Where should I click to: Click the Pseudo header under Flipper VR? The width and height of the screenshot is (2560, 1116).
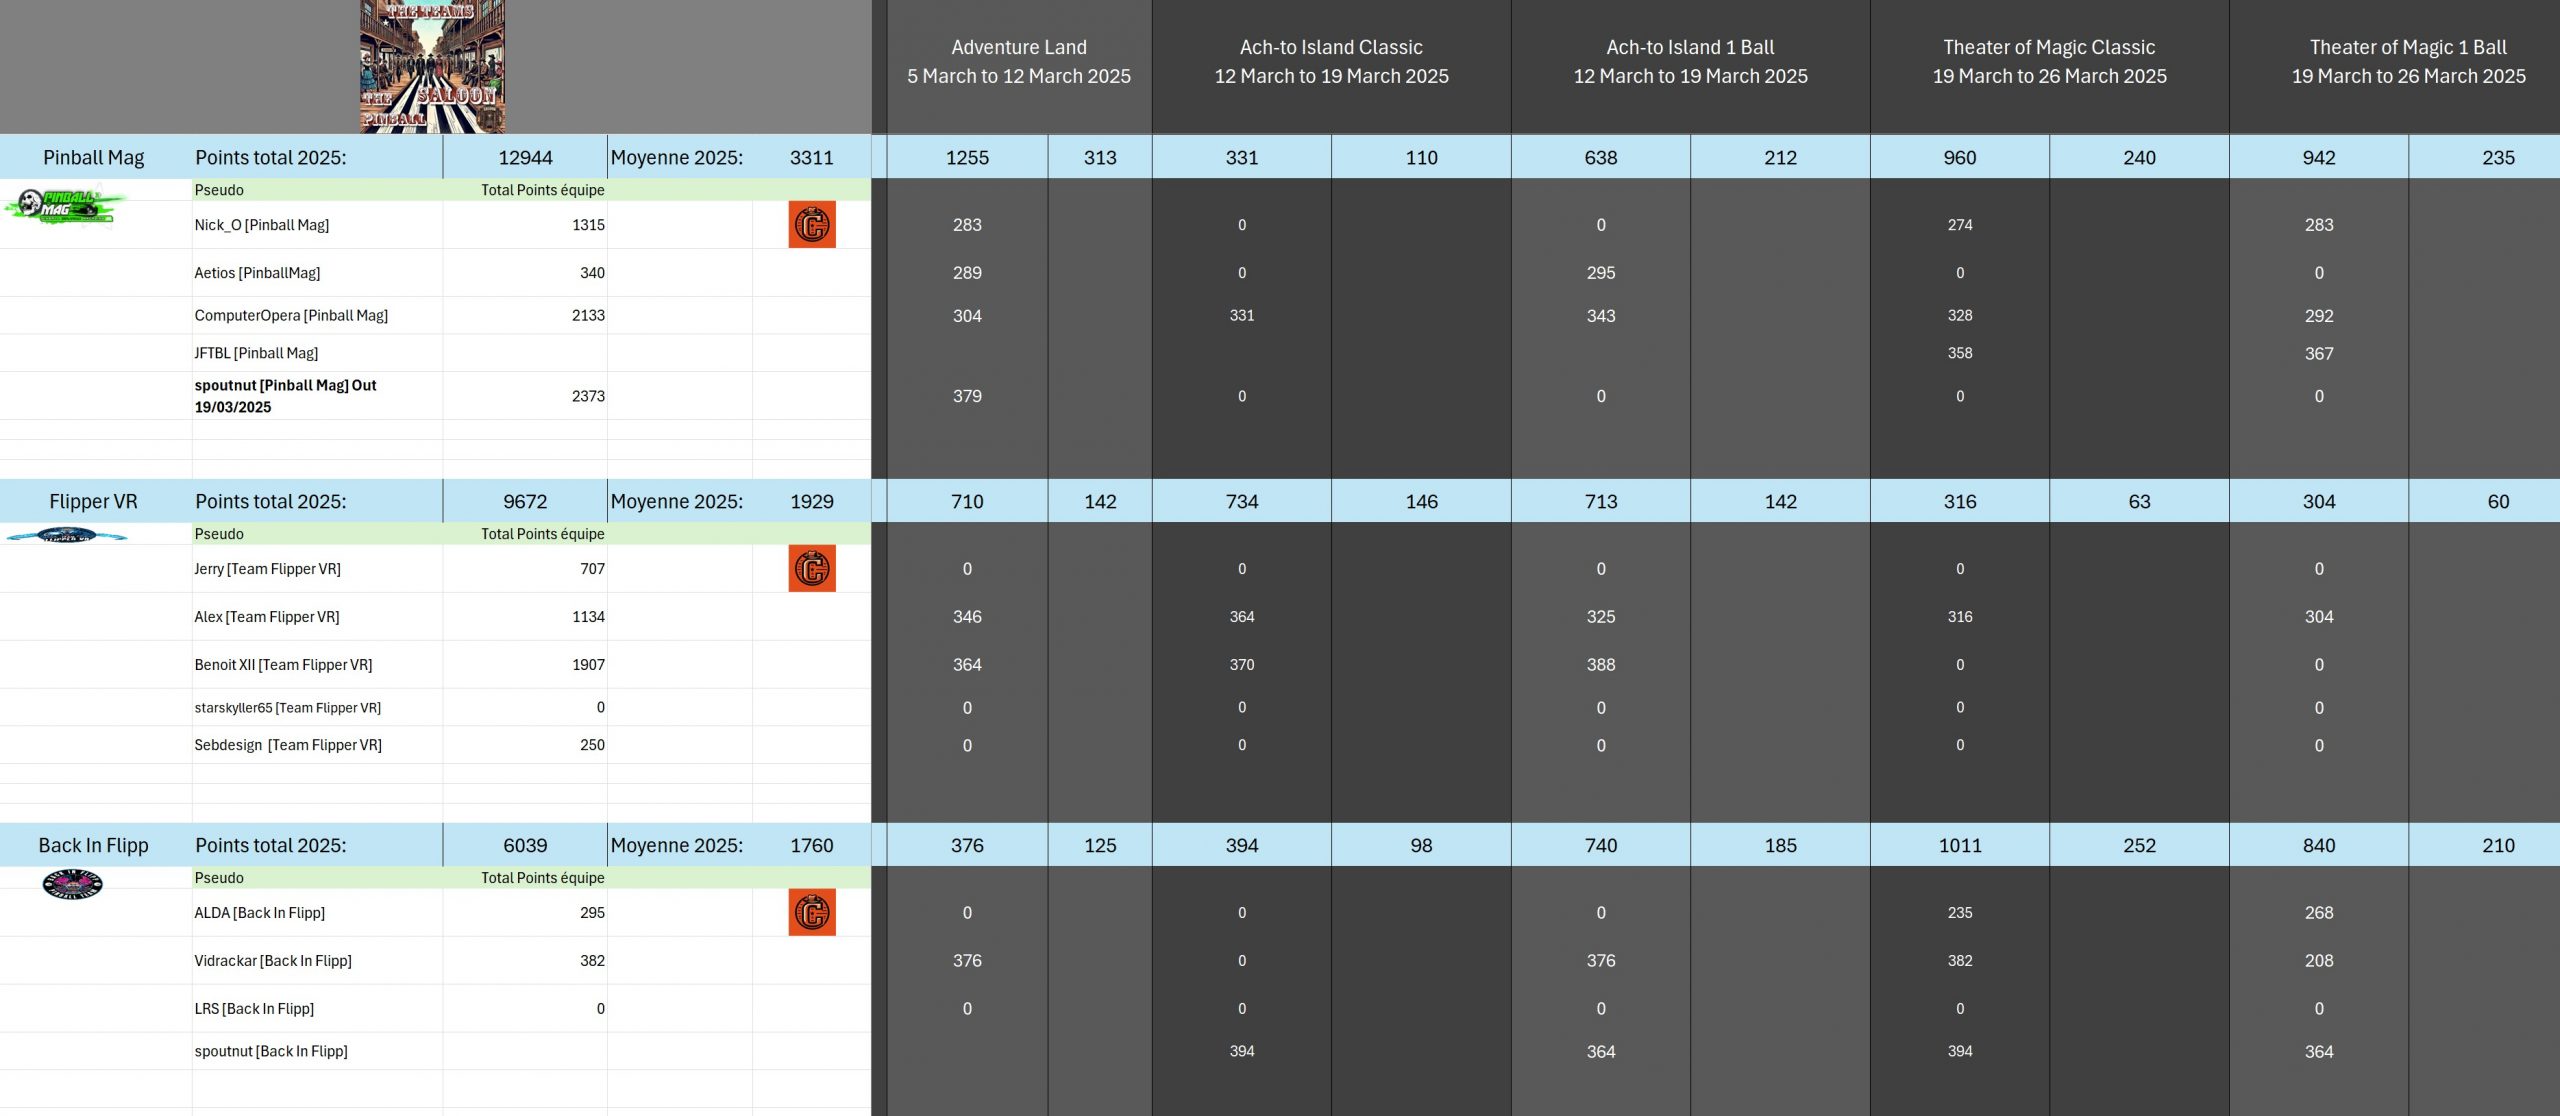click(219, 534)
